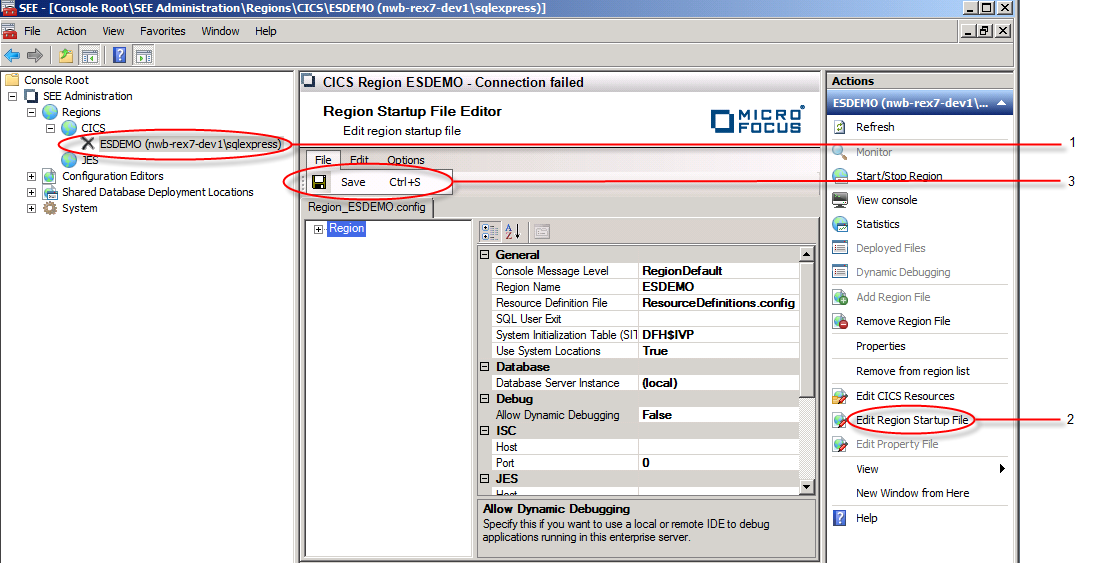Screen dimensions: 1100x563
Task: Click Properties in the Actions pane
Action: (880, 346)
